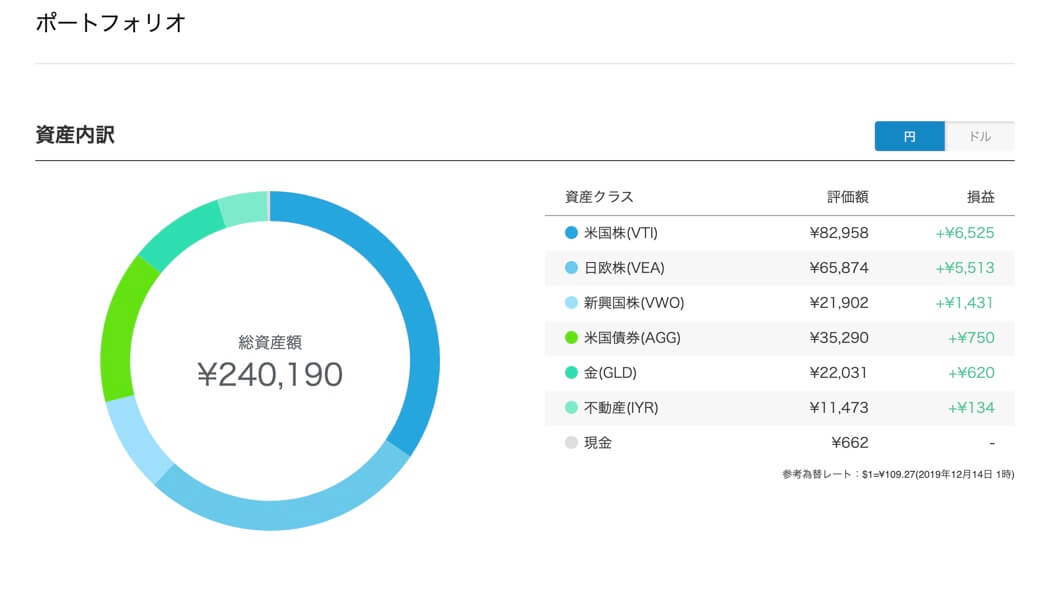The image size is (1054, 593).
Task: Select the 米国株(VTI) row label
Action: [620, 233]
